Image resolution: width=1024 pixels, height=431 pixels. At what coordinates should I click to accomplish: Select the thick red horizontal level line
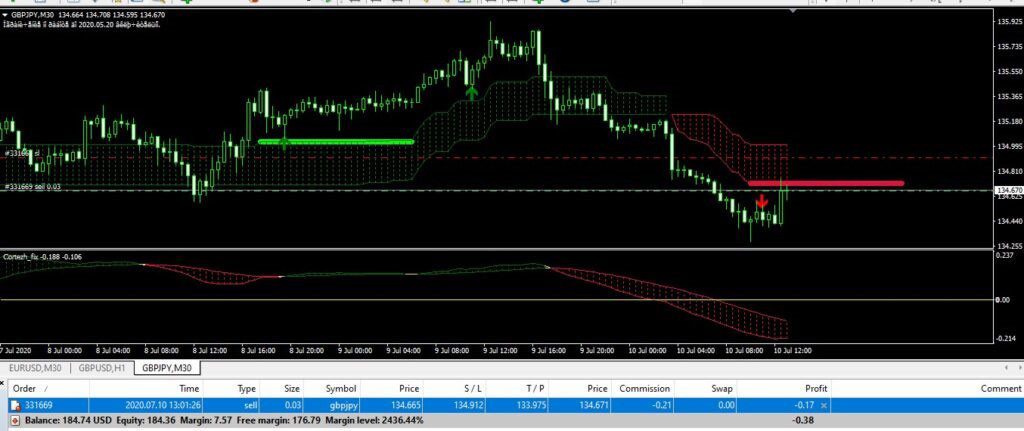(826, 184)
